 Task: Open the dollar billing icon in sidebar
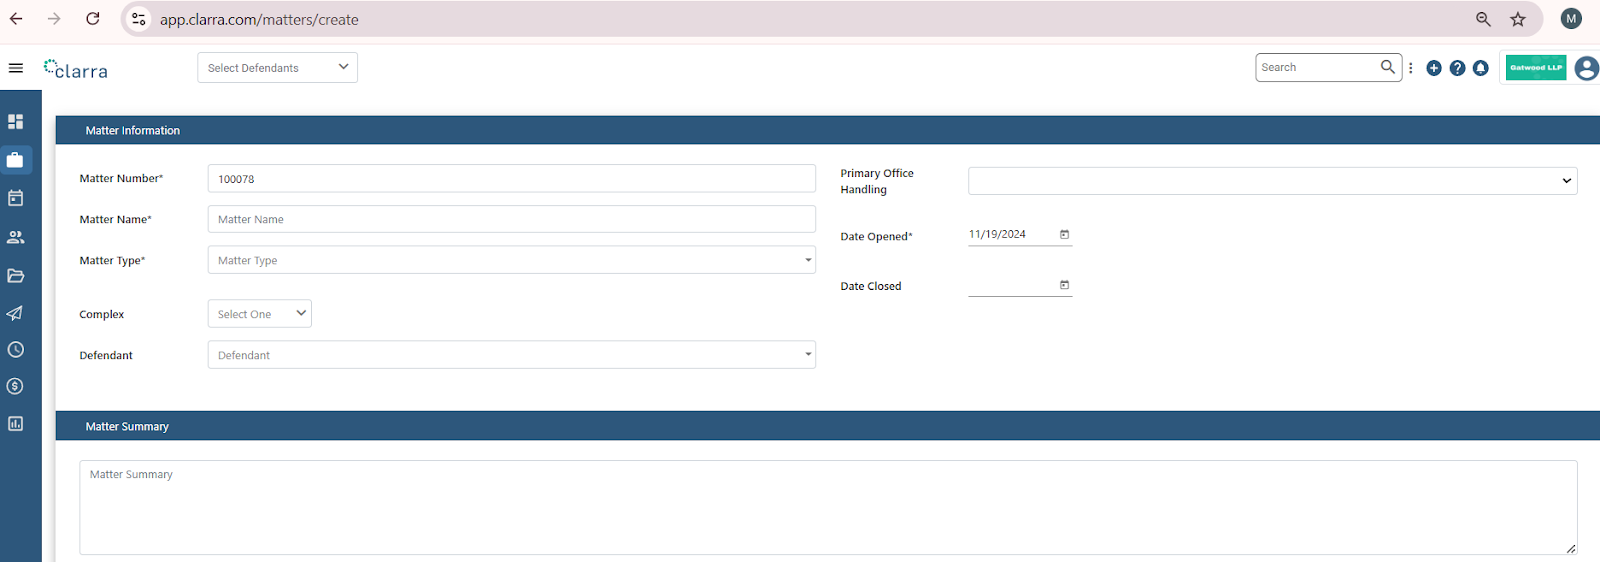[16, 386]
